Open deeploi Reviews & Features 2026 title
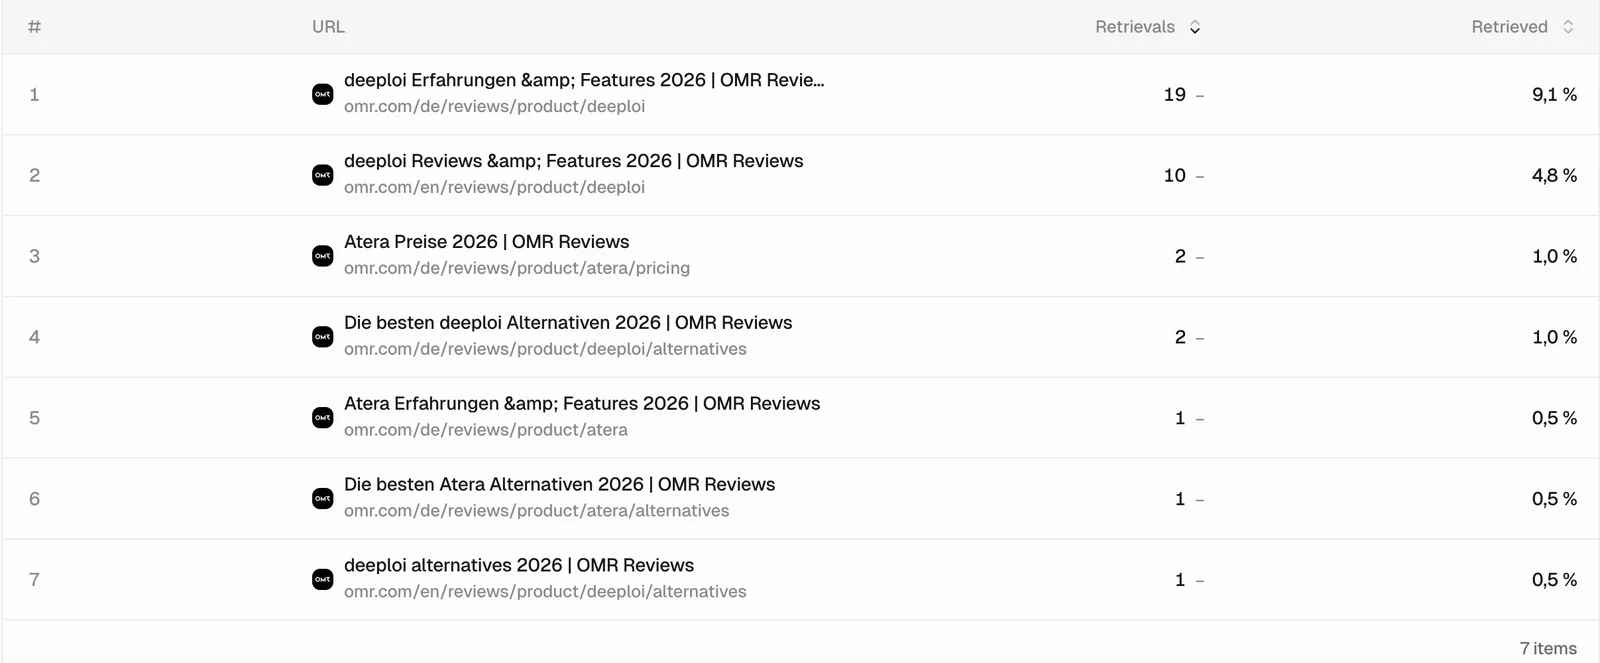Screen dimensions: 1600x663 pyautogui.click(x=573, y=161)
